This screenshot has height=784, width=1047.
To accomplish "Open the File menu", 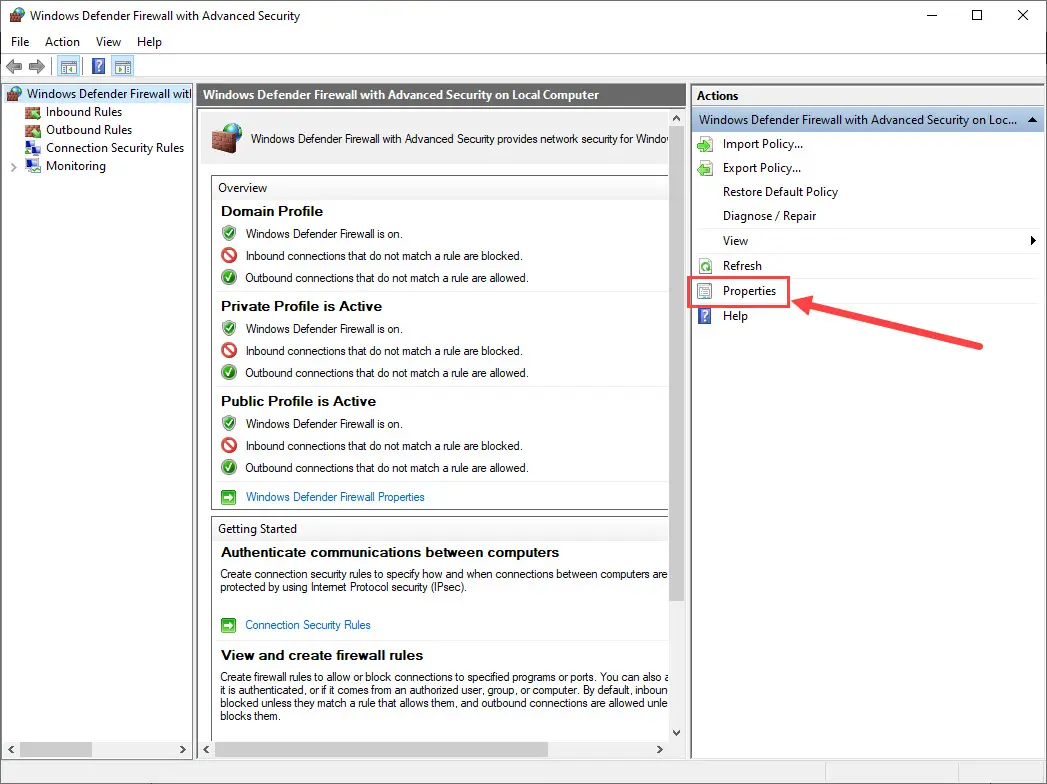I will [x=20, y=41].
